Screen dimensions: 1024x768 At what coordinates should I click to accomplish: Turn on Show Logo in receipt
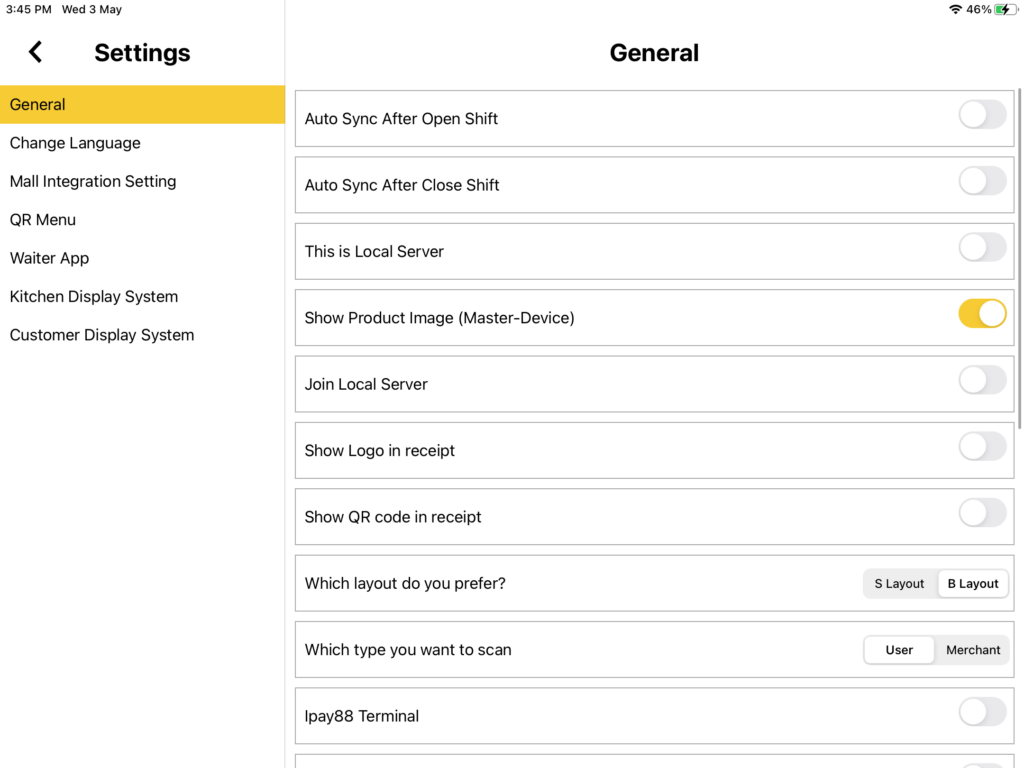(982, 447)
